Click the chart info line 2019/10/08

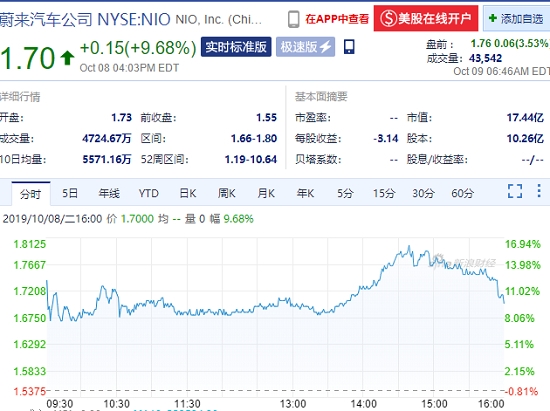pos(128,219)
